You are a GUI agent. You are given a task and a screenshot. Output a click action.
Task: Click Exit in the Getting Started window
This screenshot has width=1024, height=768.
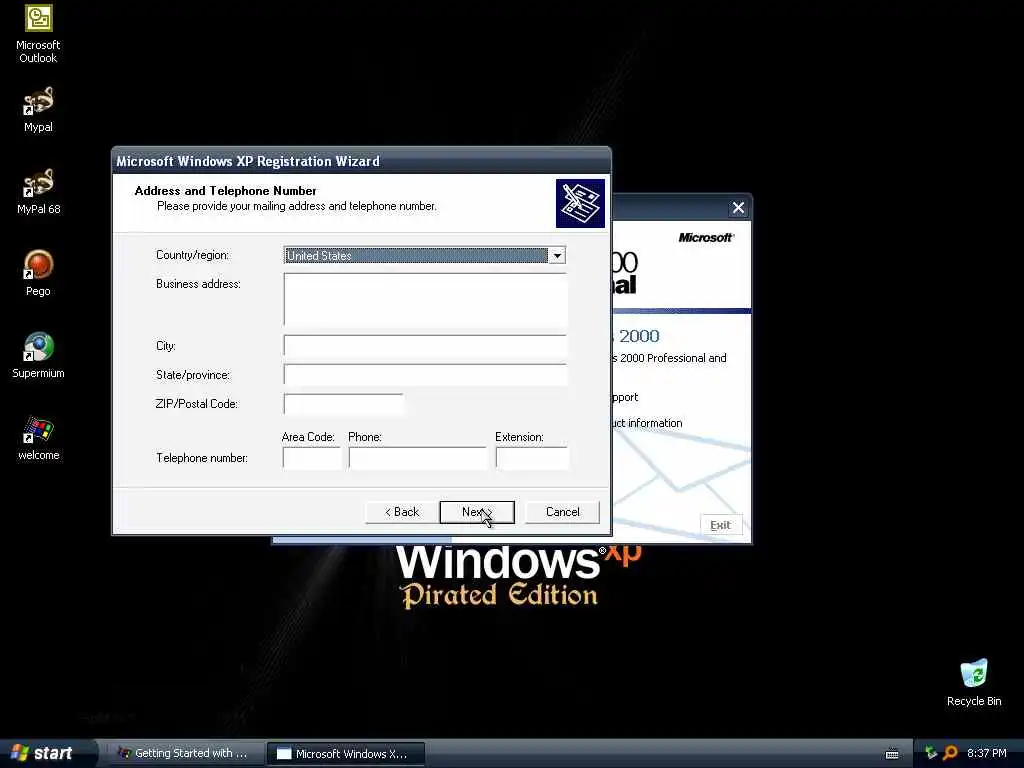pos(720,525)
